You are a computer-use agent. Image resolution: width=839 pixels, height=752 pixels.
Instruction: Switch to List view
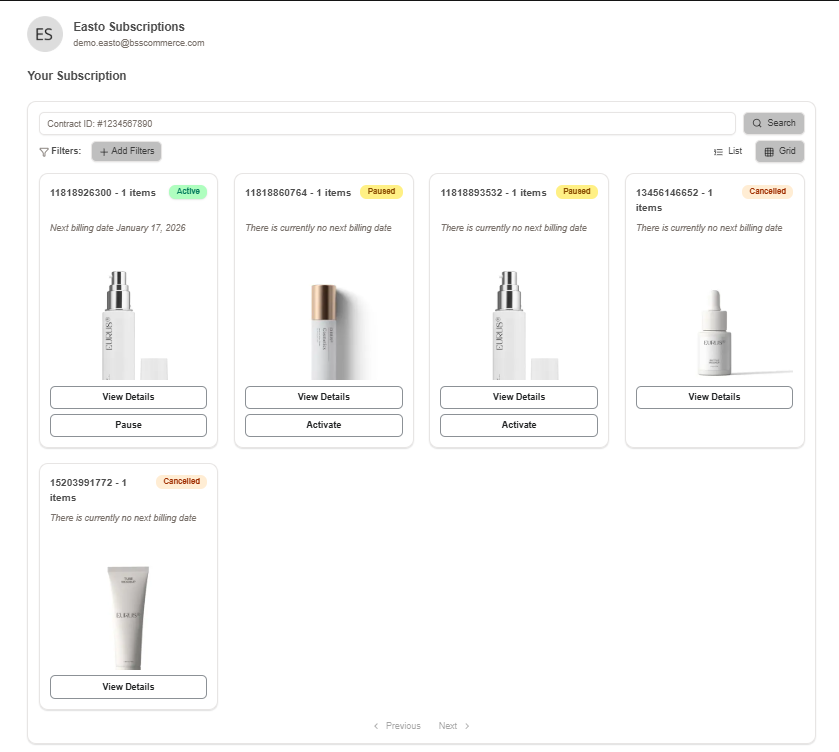(x=727, y=151)
